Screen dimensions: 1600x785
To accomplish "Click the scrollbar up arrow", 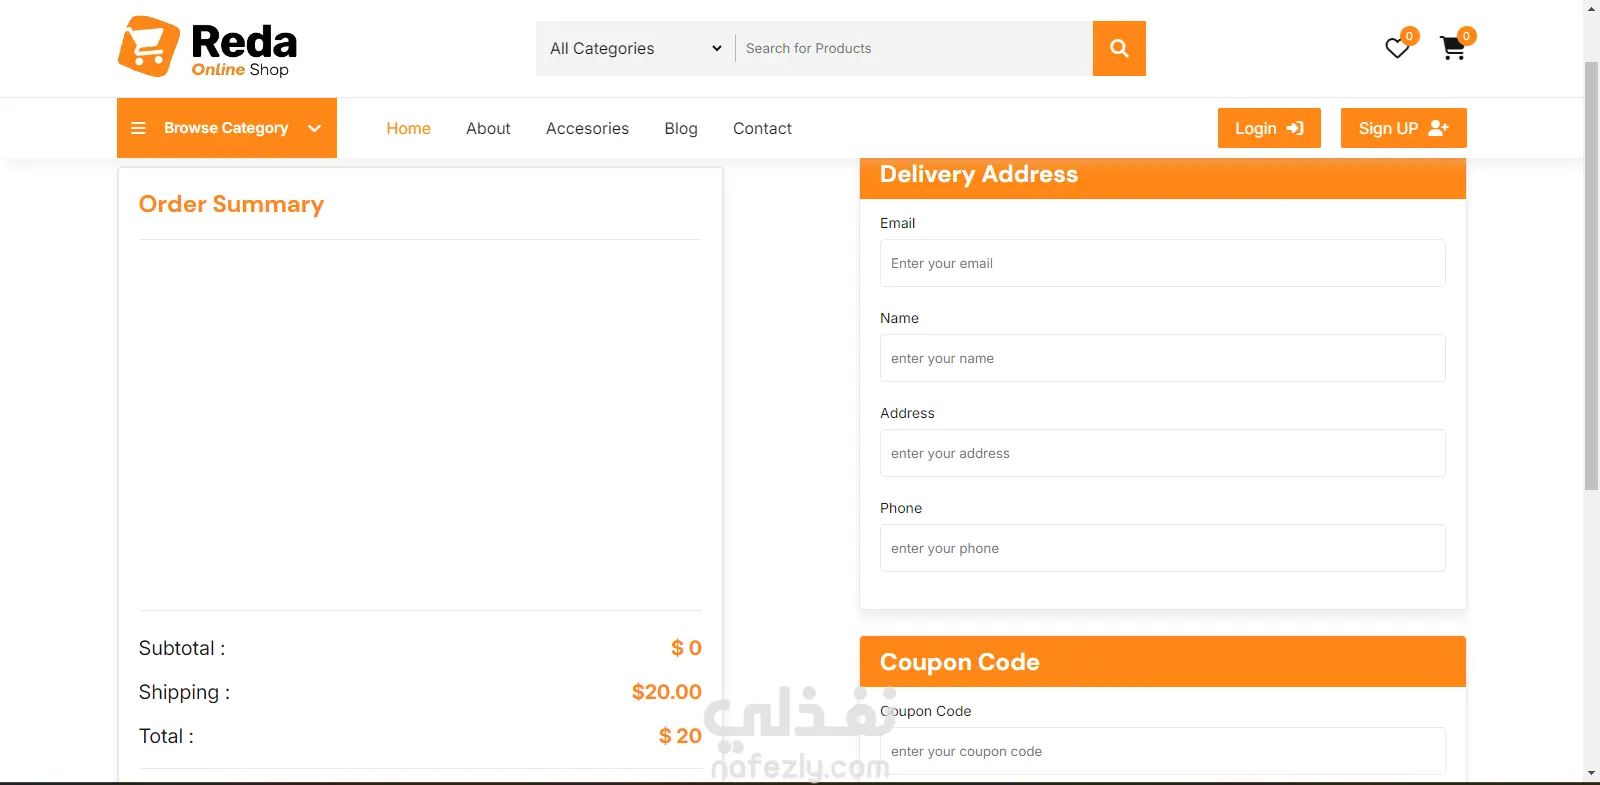I will (x=1591, y=8).
